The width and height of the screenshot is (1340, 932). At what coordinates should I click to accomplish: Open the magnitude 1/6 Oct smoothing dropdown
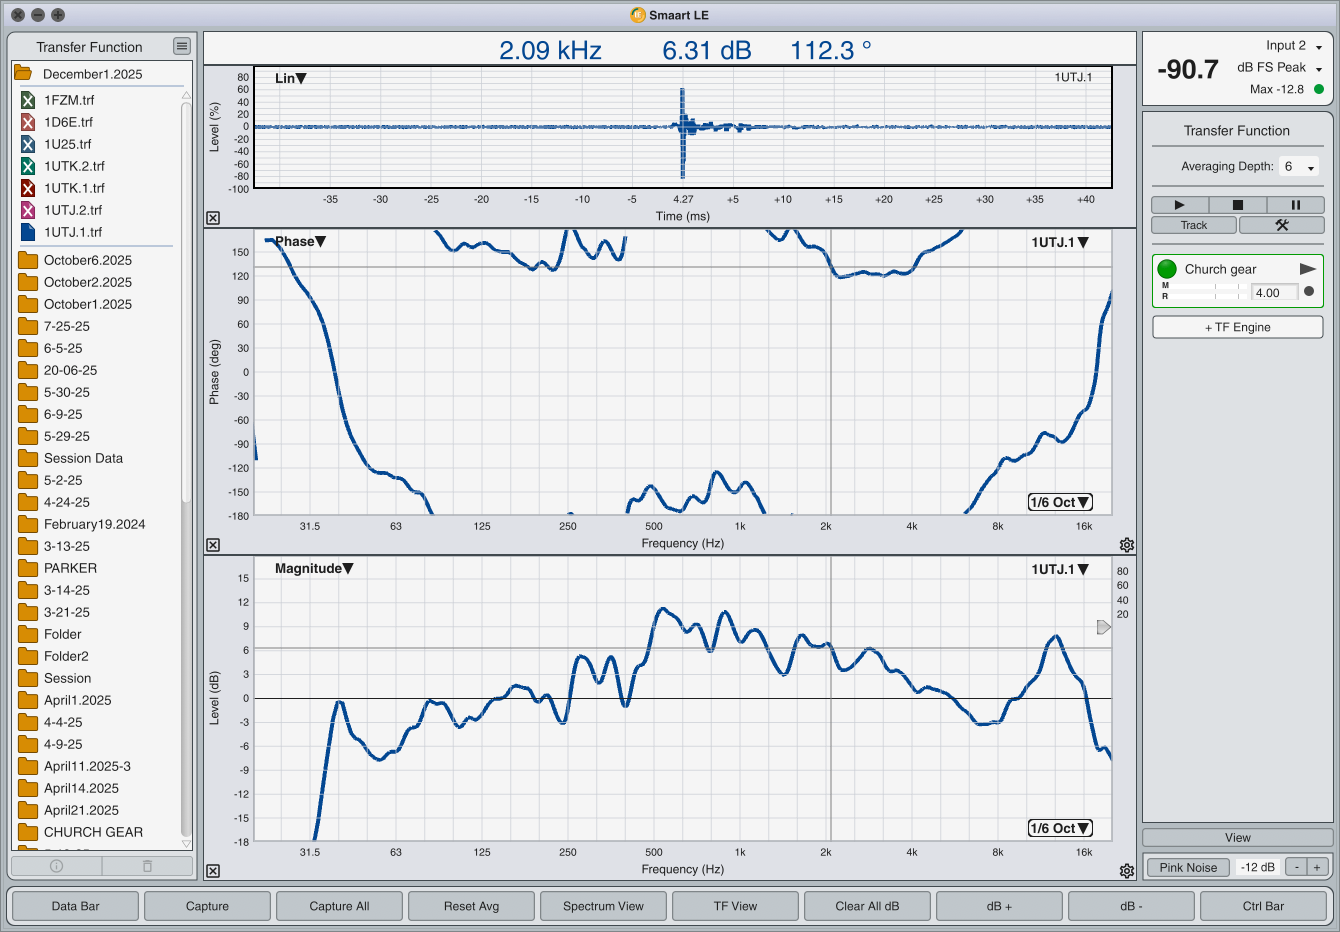1060,828
